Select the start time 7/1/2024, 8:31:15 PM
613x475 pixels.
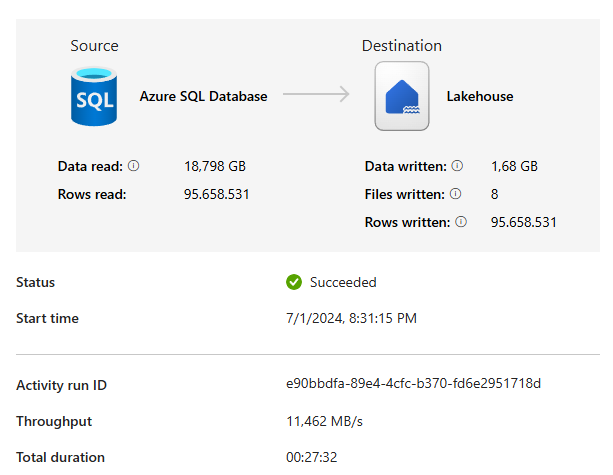click(351, 318)
